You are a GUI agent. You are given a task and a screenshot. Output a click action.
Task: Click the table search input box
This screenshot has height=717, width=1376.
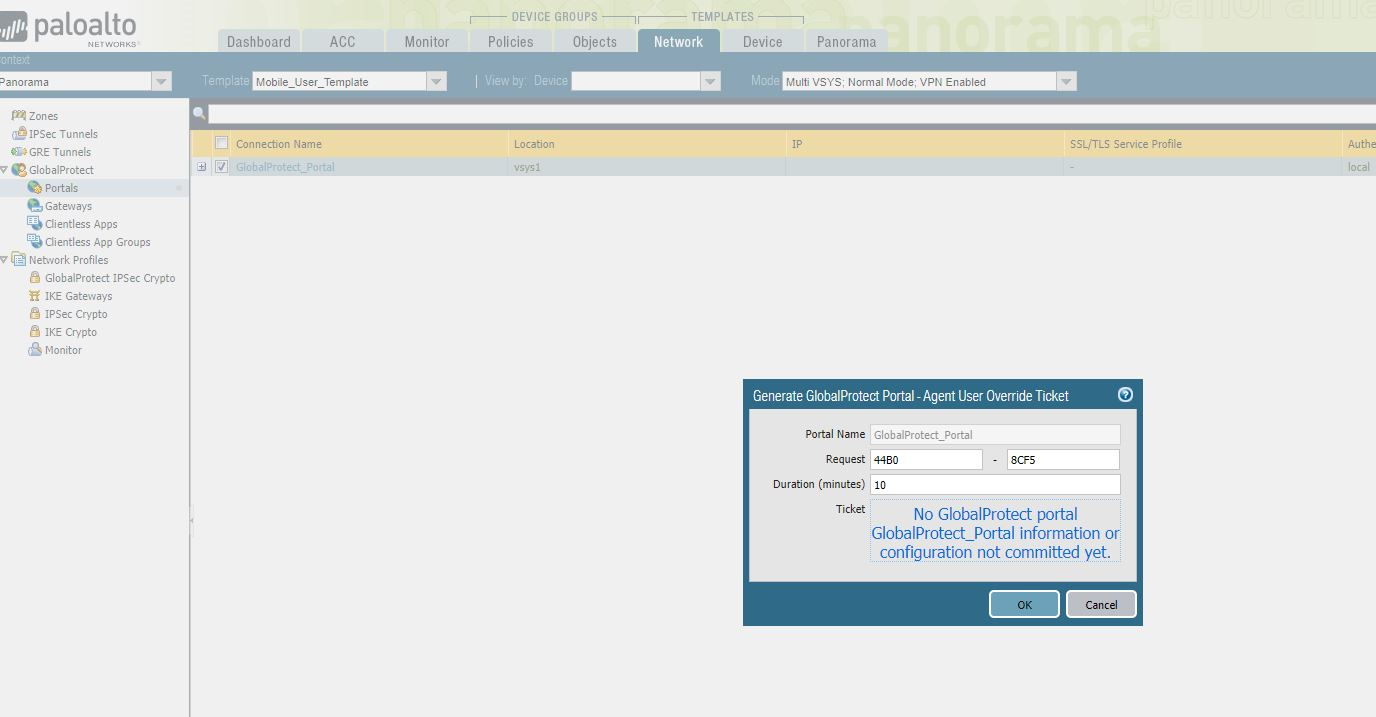(x=791, y=114)
